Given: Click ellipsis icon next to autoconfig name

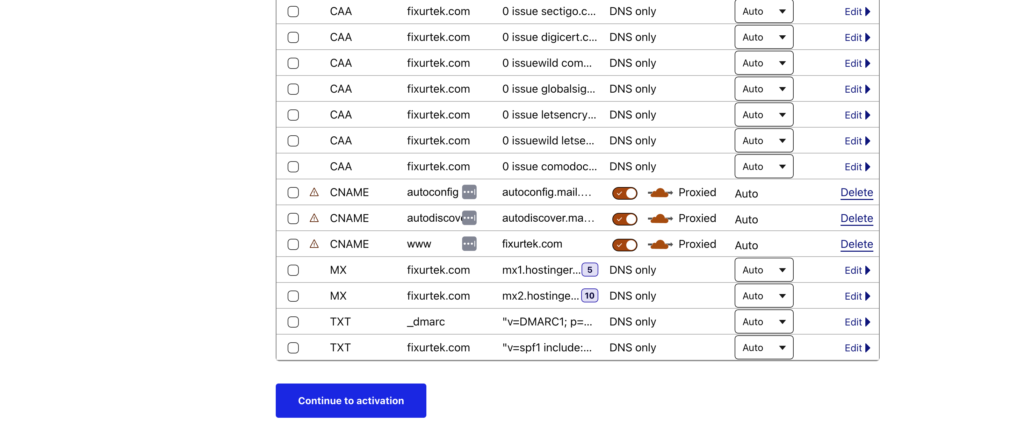Looking at the screenshot, I should (469, 192).
